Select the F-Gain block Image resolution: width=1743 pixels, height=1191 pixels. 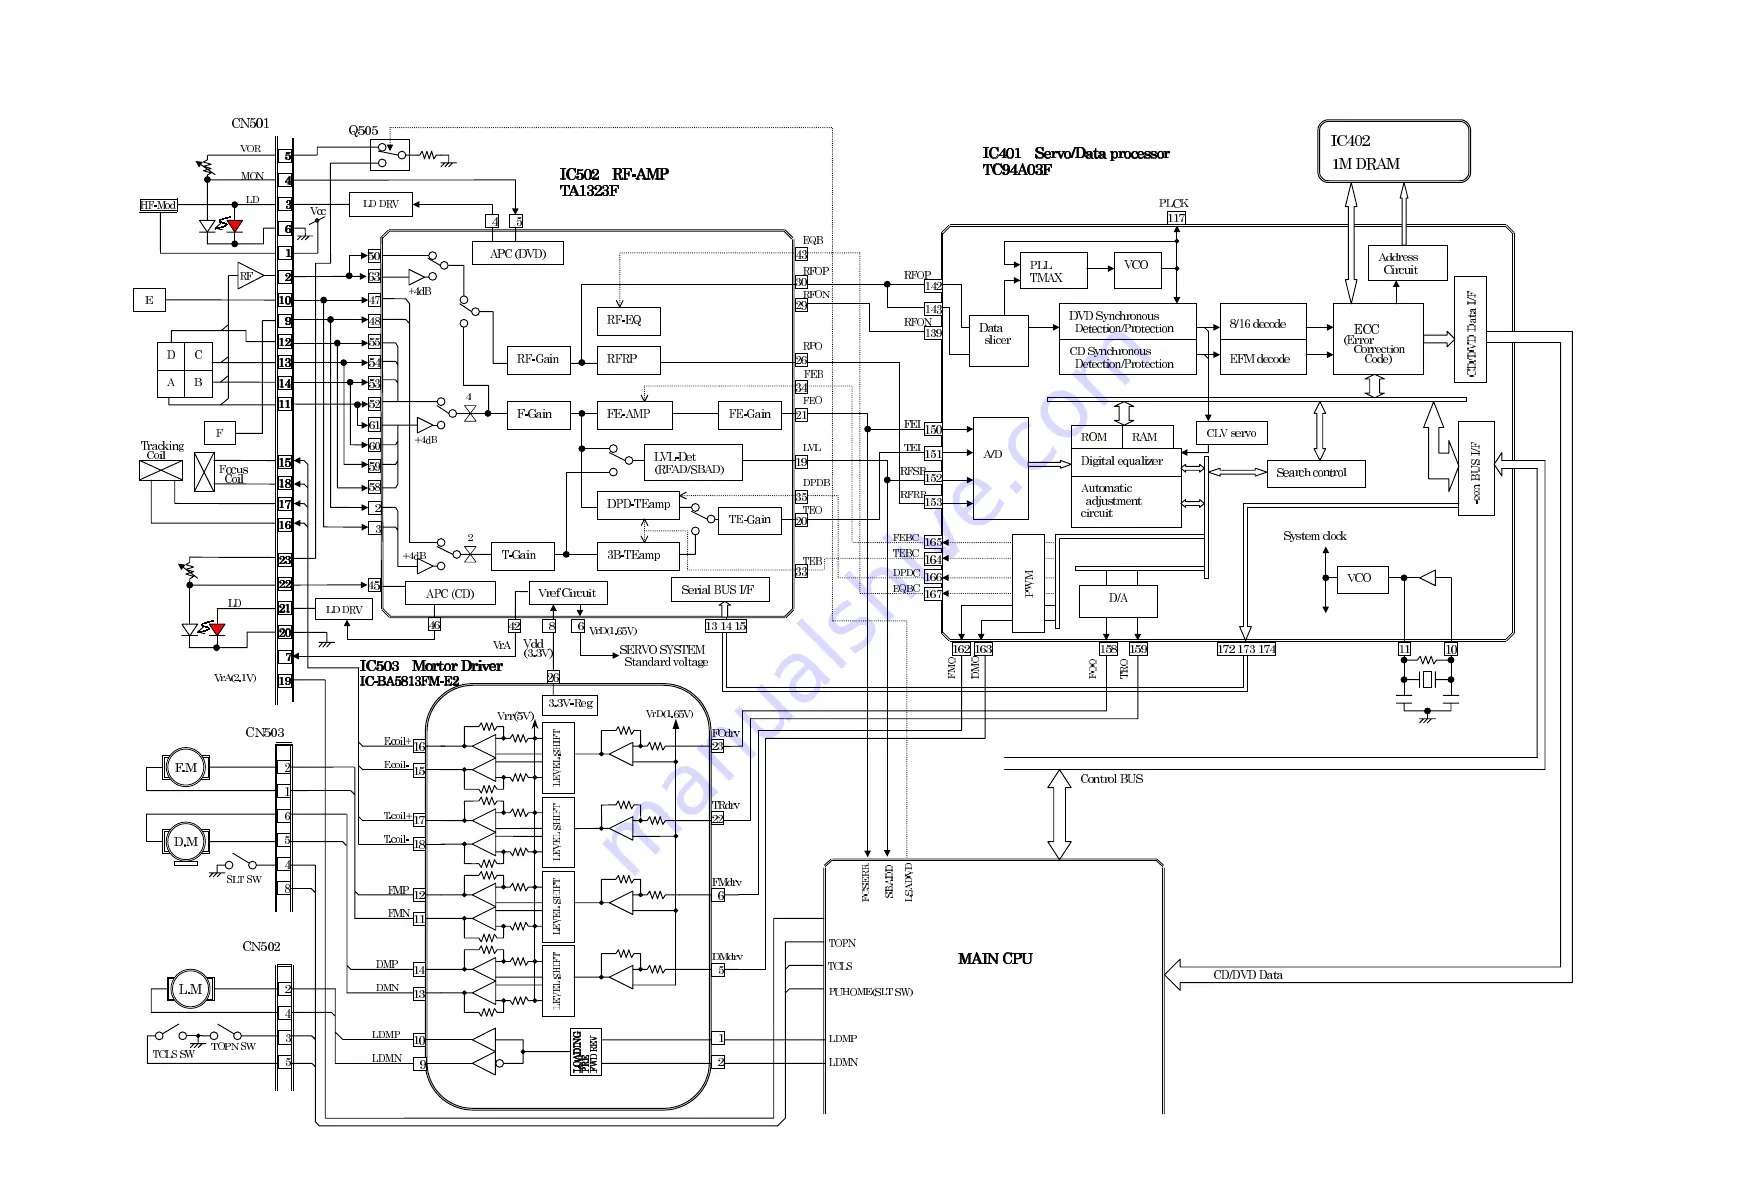pyautogui.click(x=537, y=414)
